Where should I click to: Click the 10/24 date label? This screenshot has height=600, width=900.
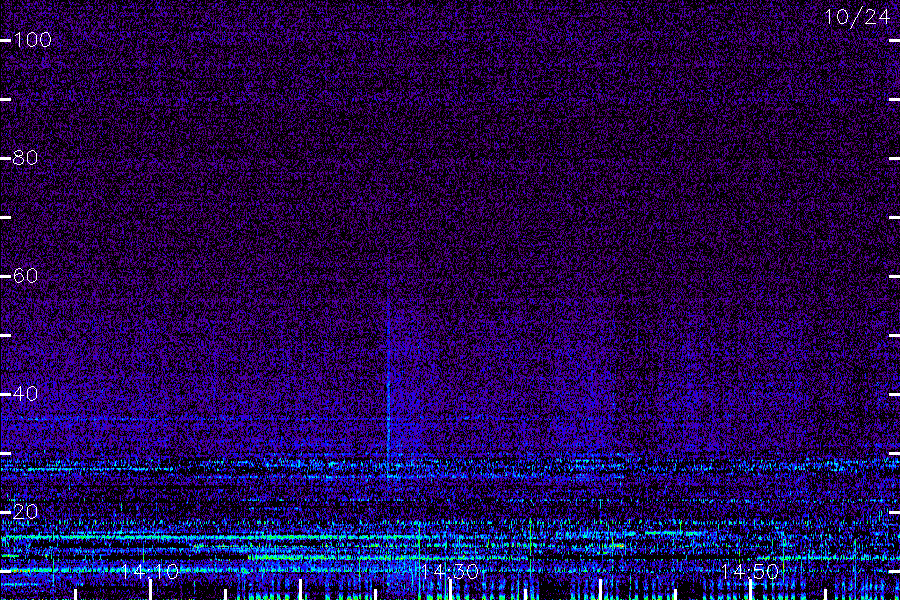click(x=857, y=17)
